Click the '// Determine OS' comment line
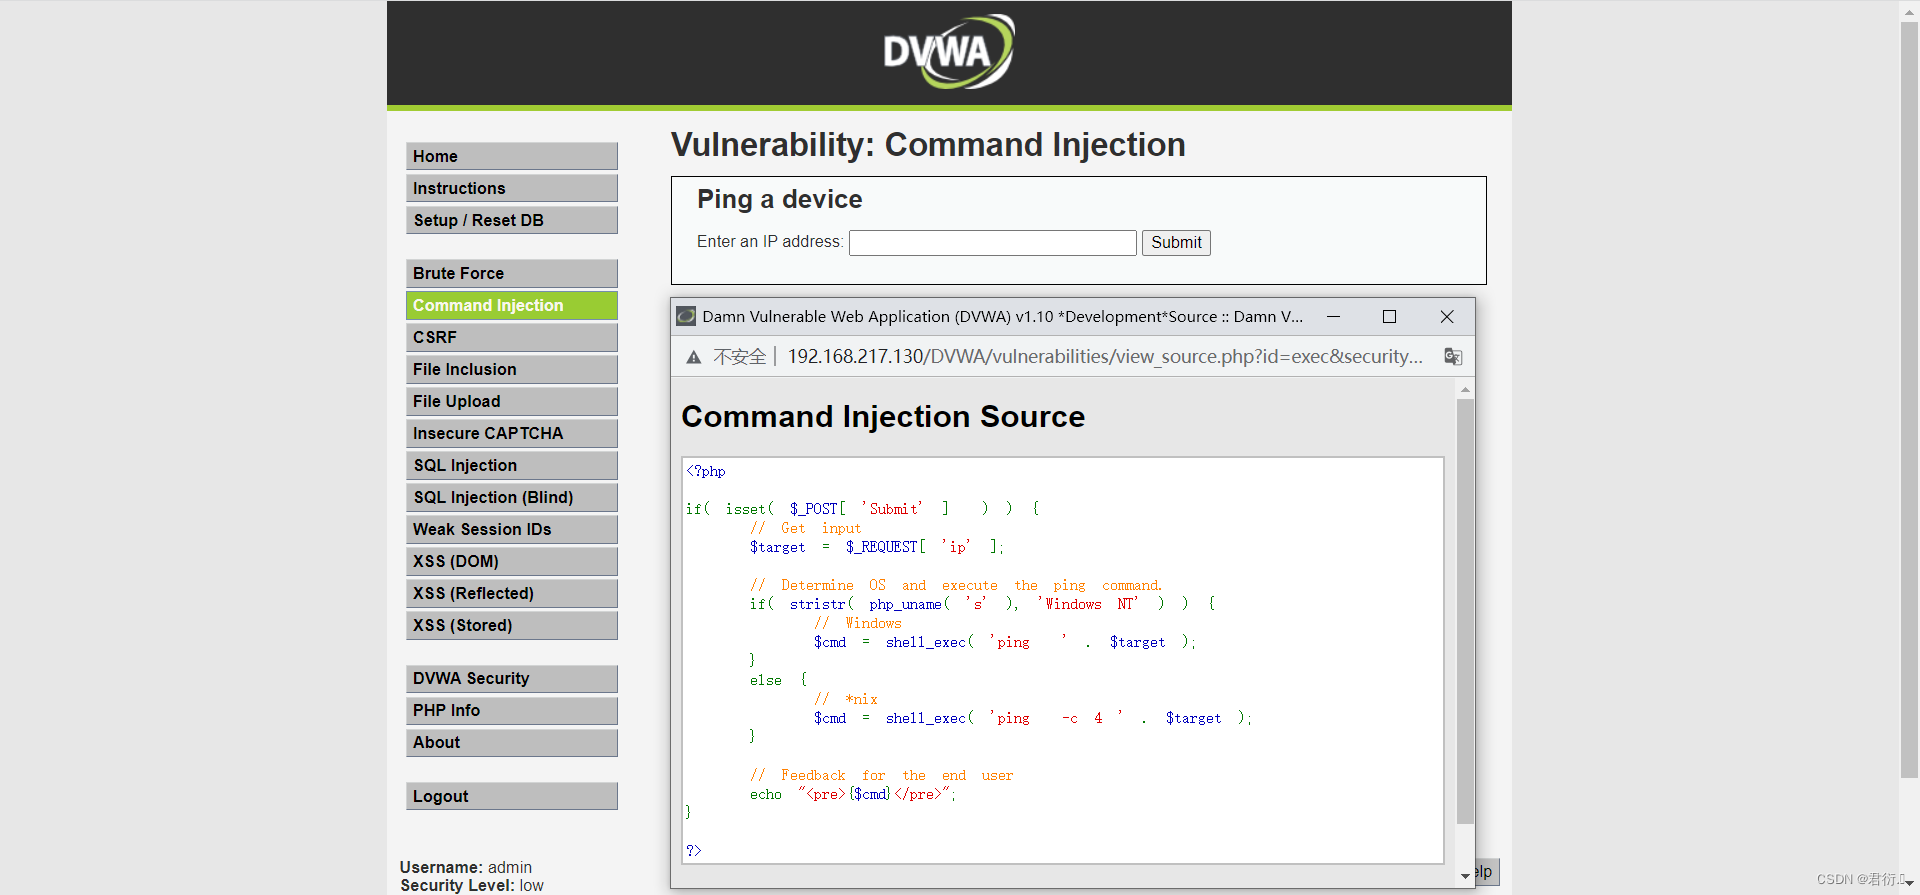This screenshot has width=1920, height=895. [956, 585]
